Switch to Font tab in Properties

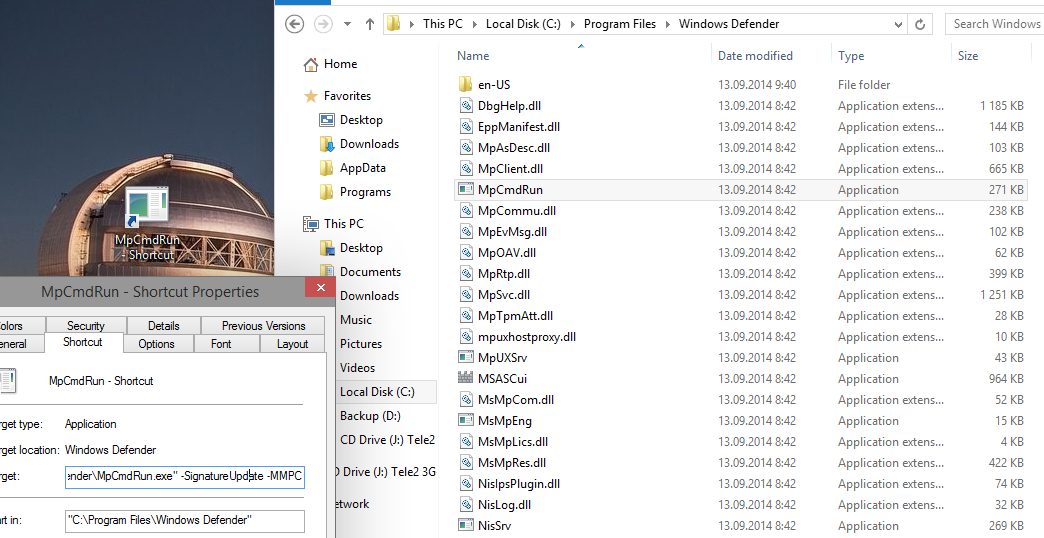tap(221, 344)
